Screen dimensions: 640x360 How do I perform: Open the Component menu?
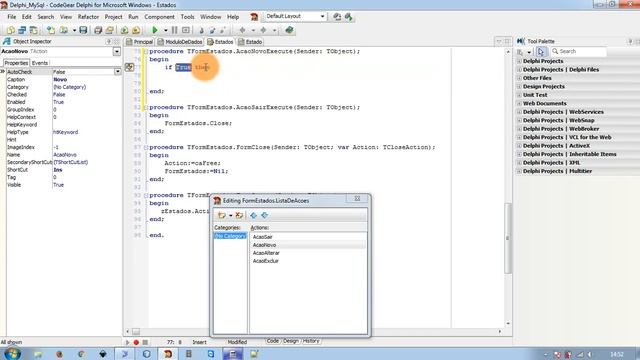point(159,17)
